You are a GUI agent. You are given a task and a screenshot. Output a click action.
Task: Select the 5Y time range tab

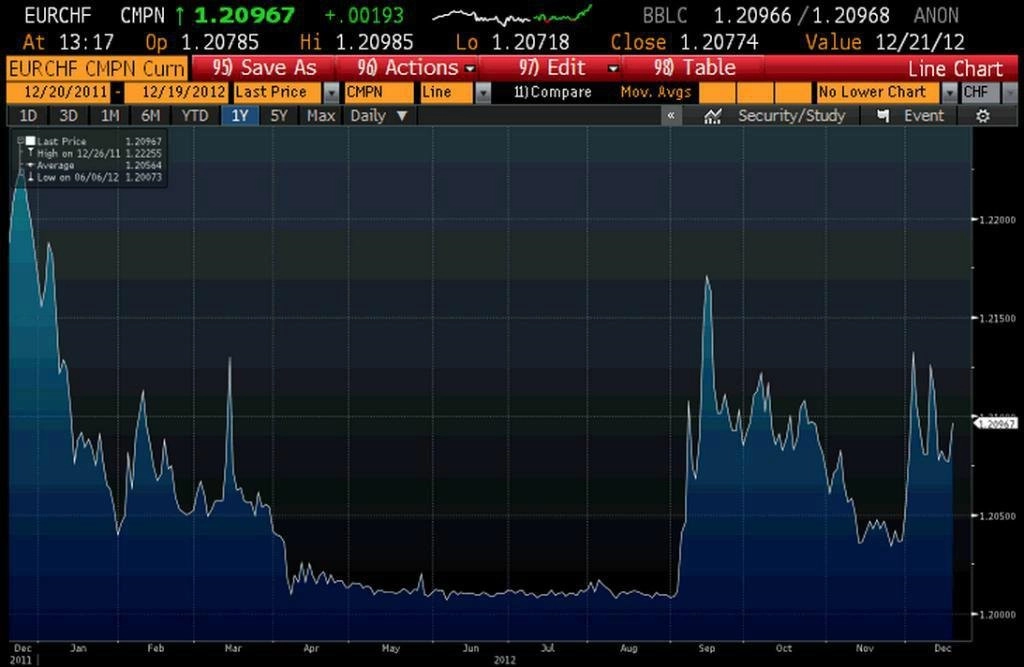pyautogui.click(x=279, y=116)
